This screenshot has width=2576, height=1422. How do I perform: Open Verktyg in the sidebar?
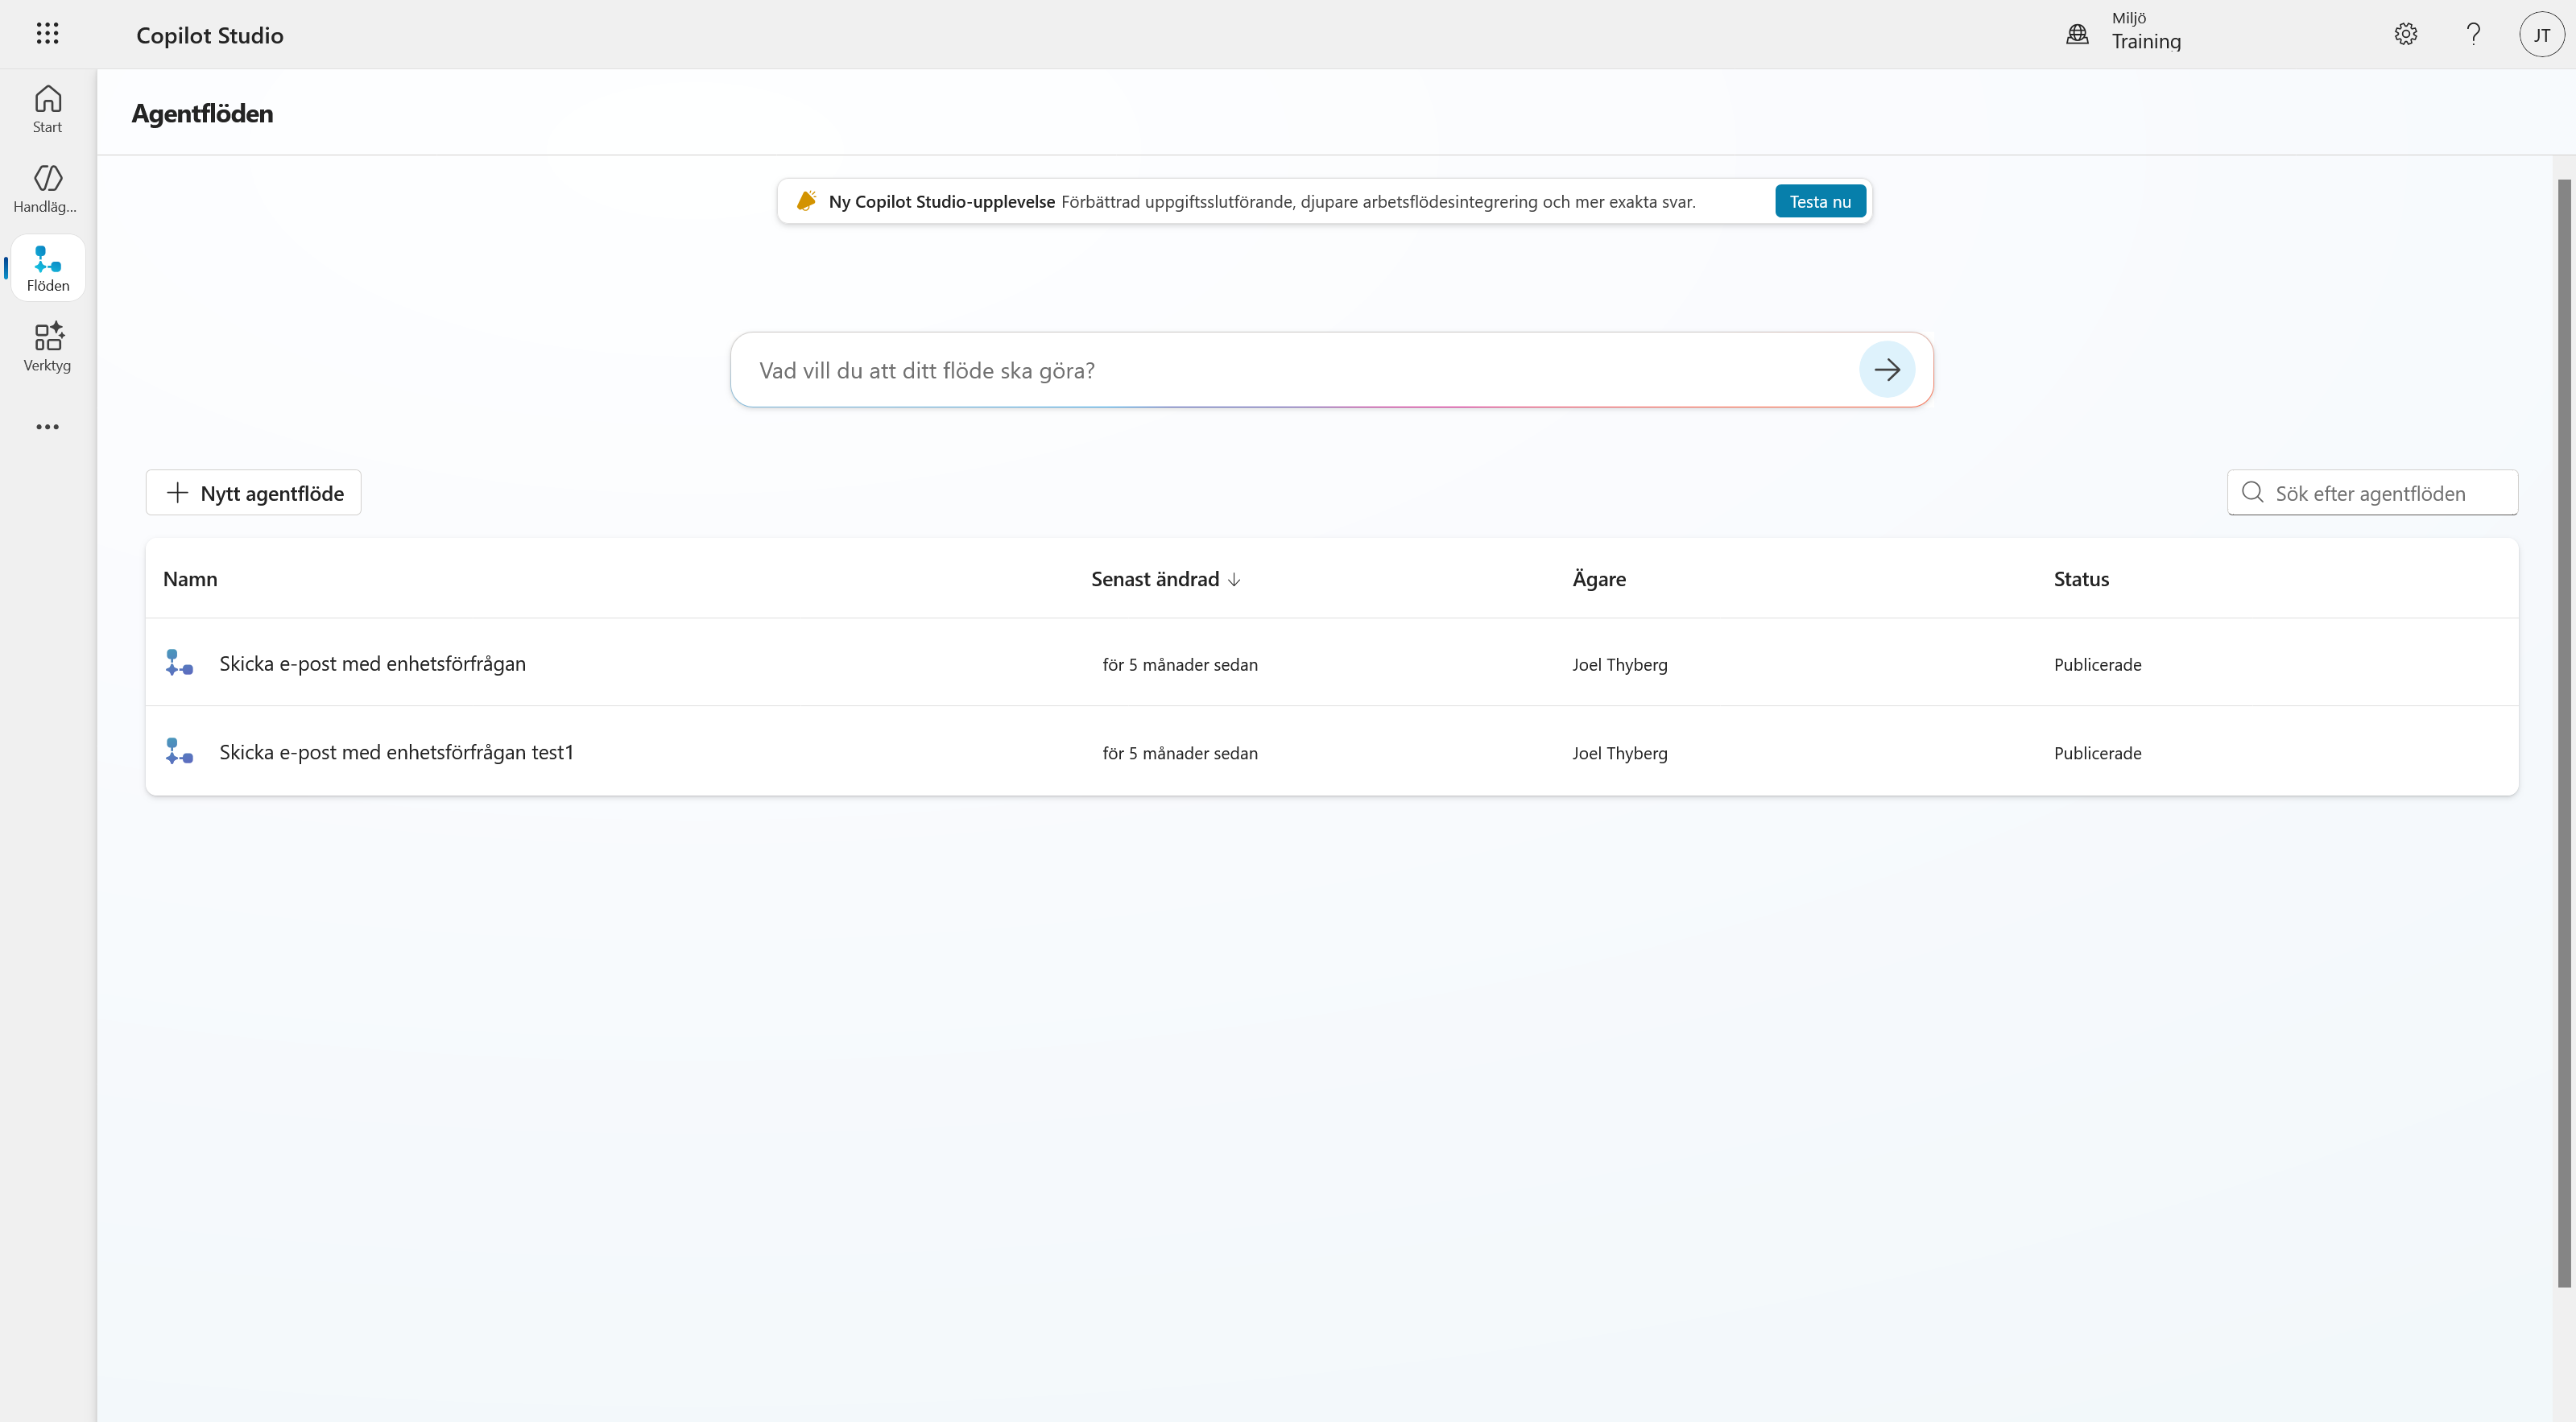[x=47, y=347]
